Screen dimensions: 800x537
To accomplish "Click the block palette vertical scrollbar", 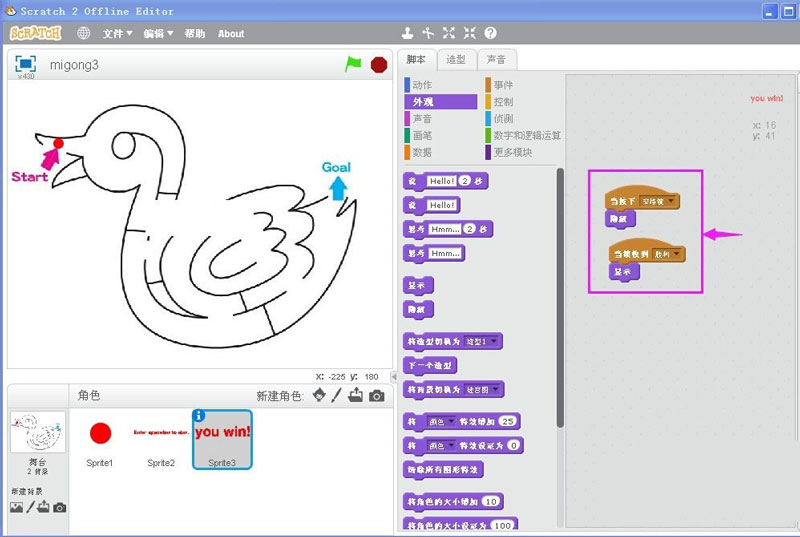I will tap(560, 298).
